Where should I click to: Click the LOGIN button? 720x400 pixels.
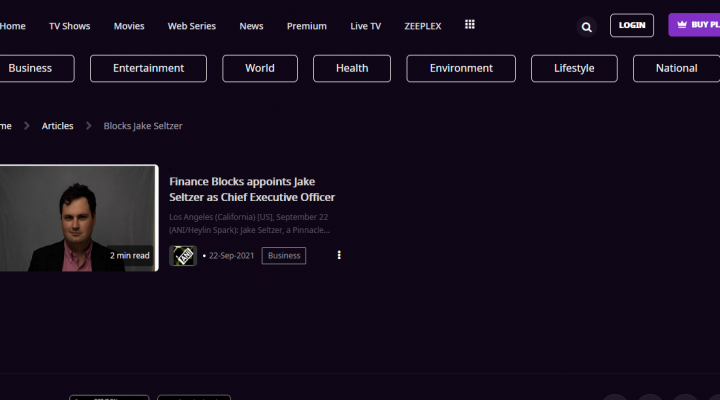pos(632,25)
